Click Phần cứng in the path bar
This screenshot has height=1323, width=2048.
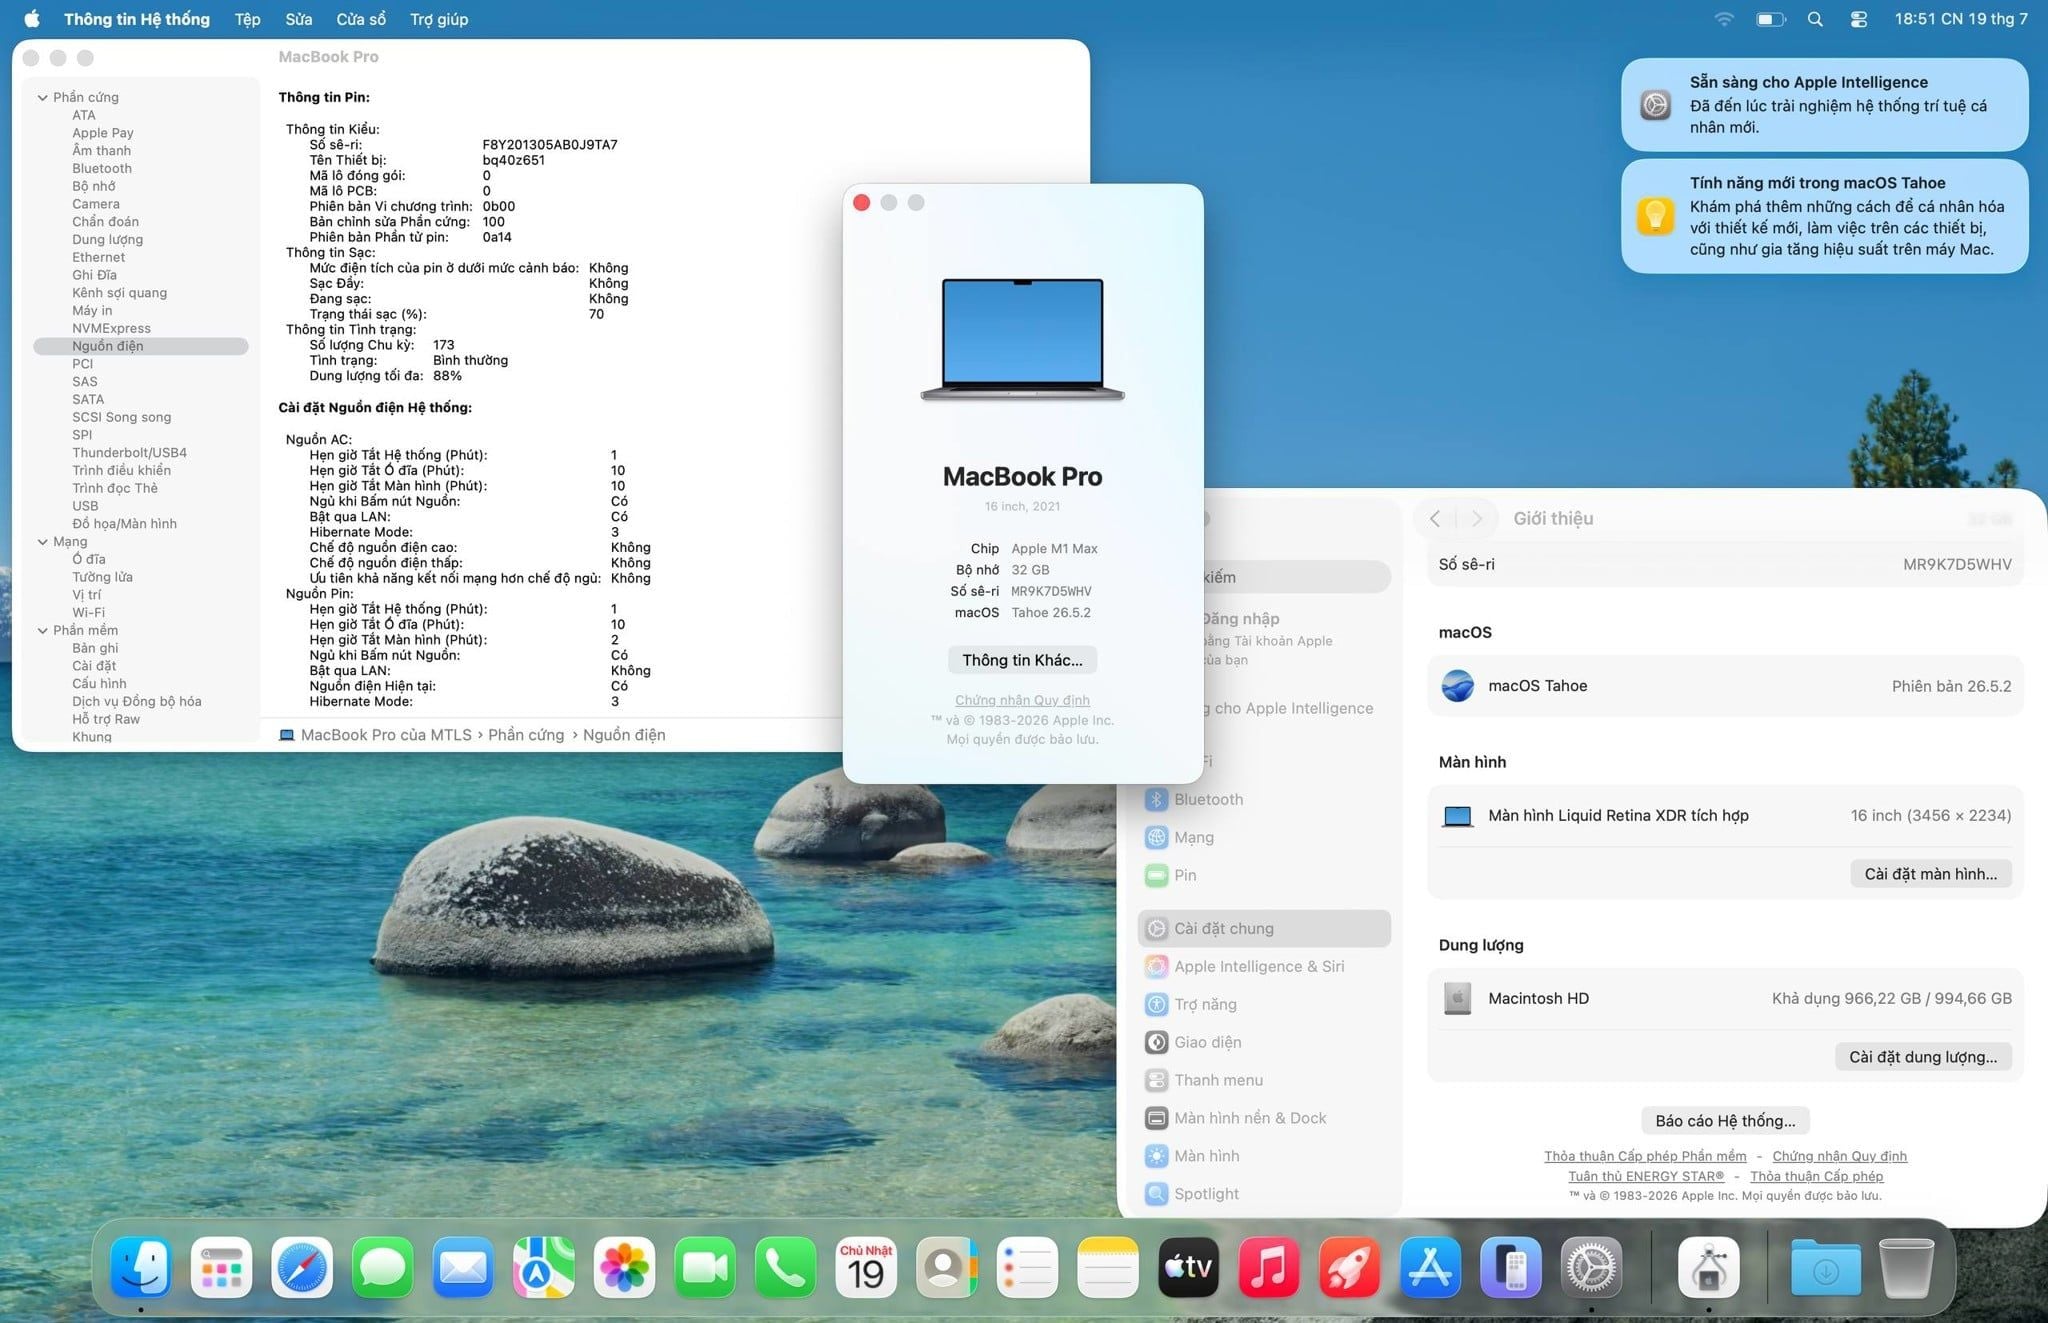526,735
